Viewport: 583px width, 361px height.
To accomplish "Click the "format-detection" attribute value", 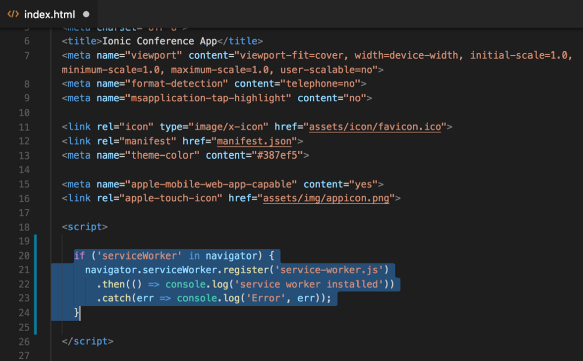I will coord(177,84).
